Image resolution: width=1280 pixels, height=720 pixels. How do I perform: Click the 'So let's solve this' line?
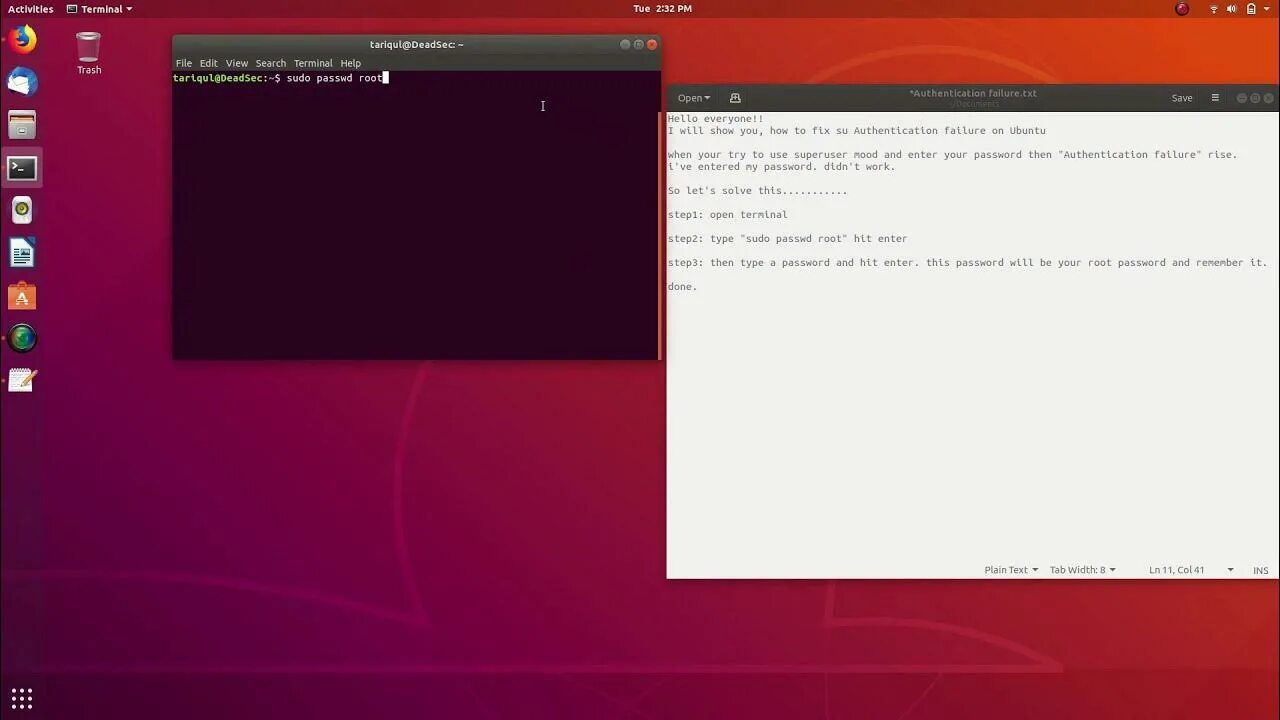[757, 191]
